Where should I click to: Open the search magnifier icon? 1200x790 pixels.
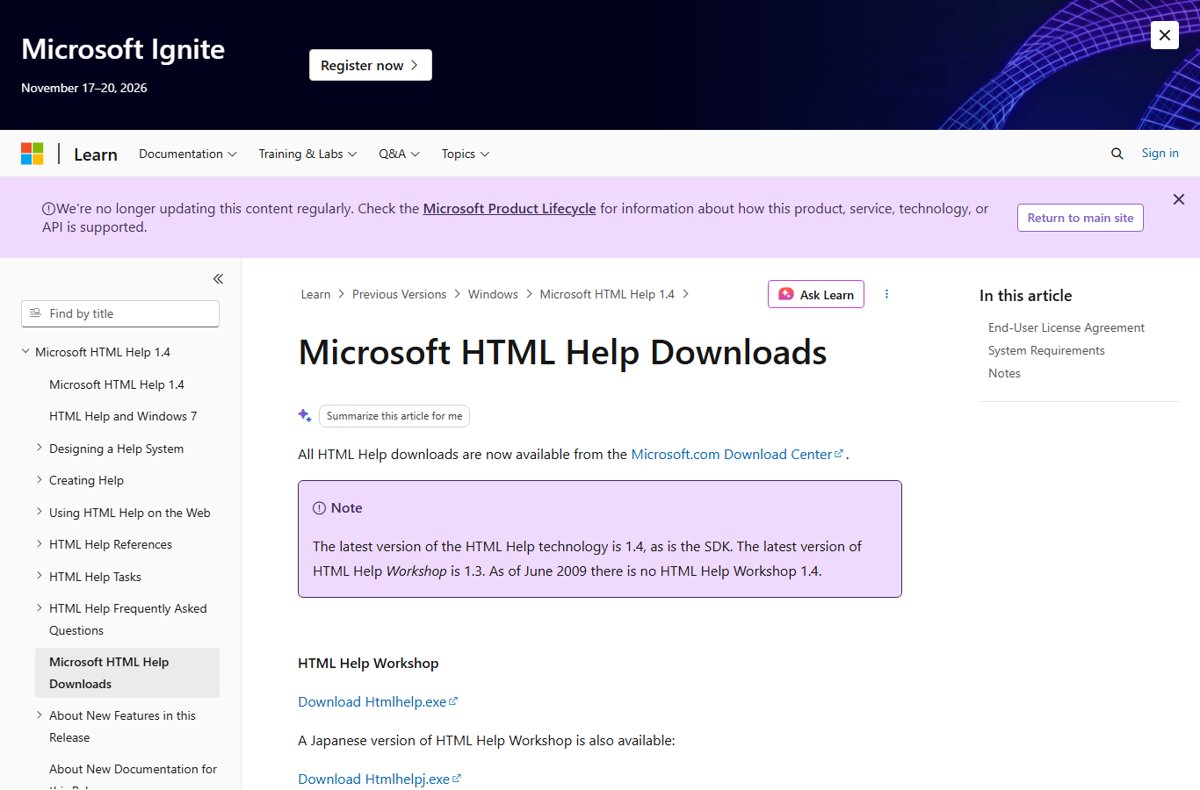pos(1117,153)
